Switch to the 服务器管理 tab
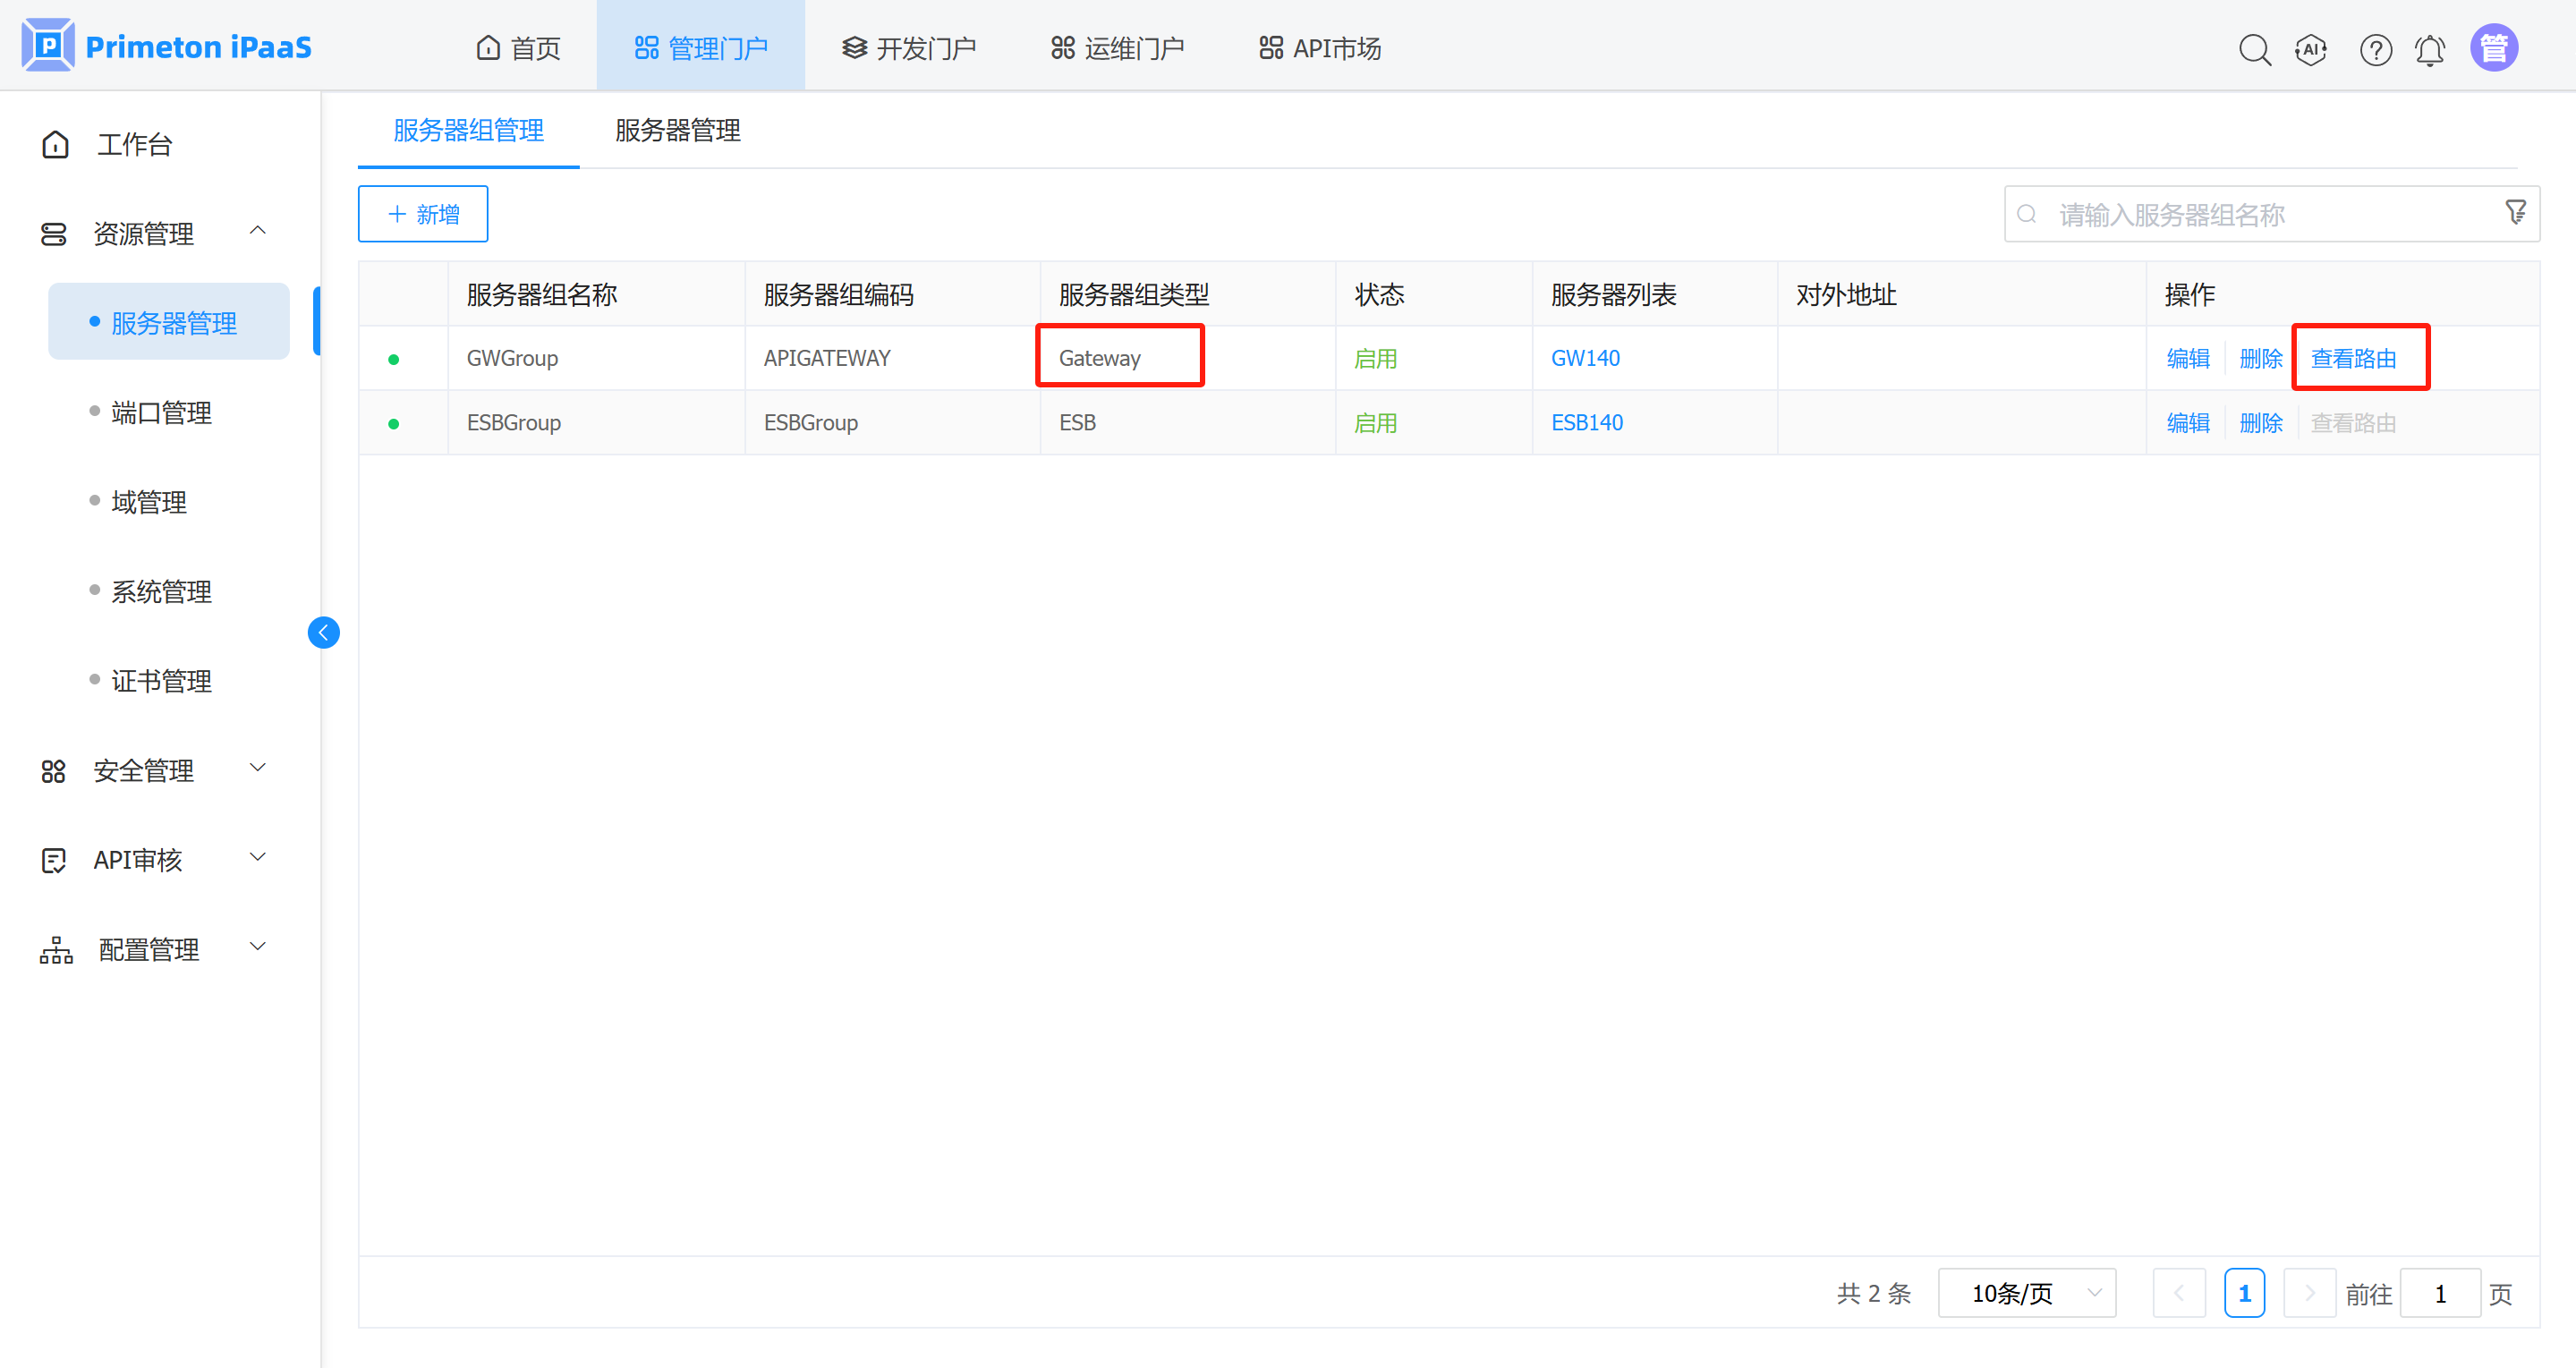The height and width of the screenshot is (1368, 2576). click(x=676, y=130)
